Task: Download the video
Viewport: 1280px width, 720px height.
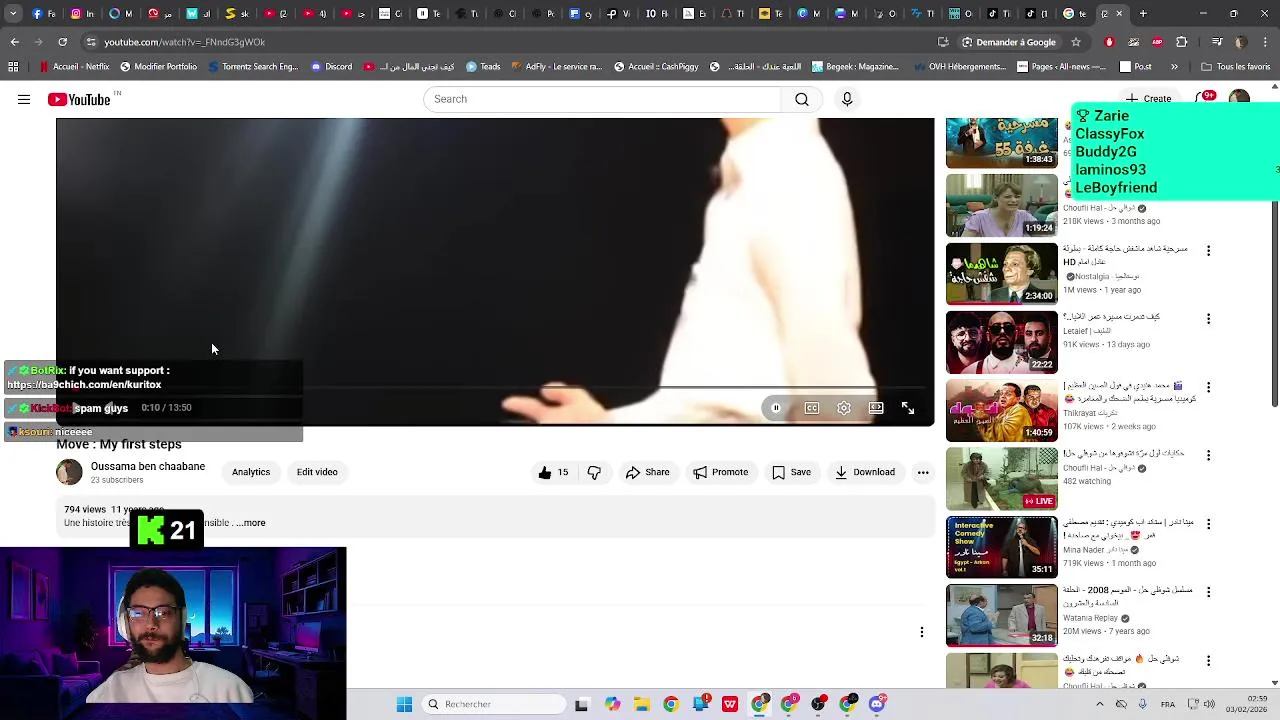Action: point(865,472)
